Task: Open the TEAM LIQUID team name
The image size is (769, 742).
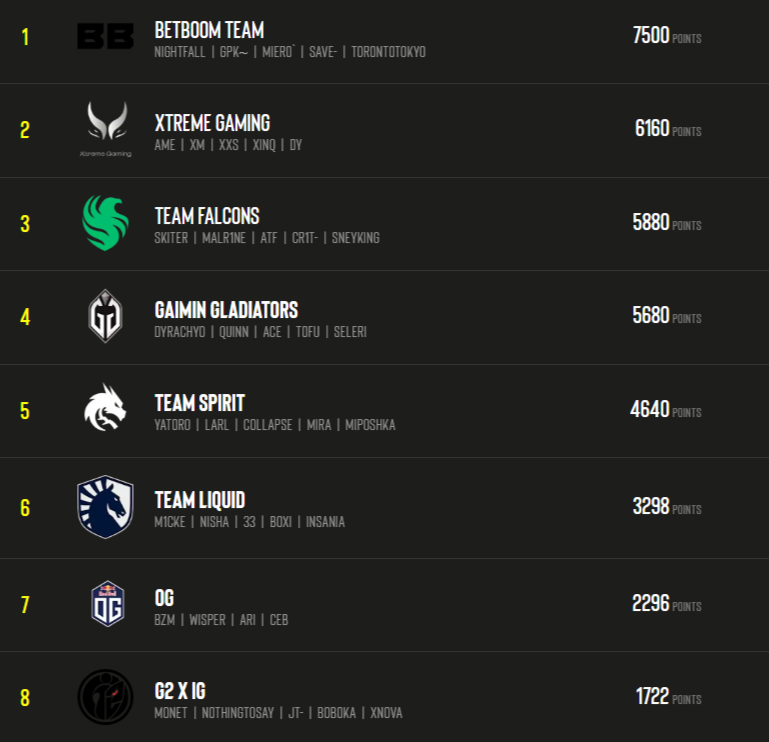Action: 200,500
